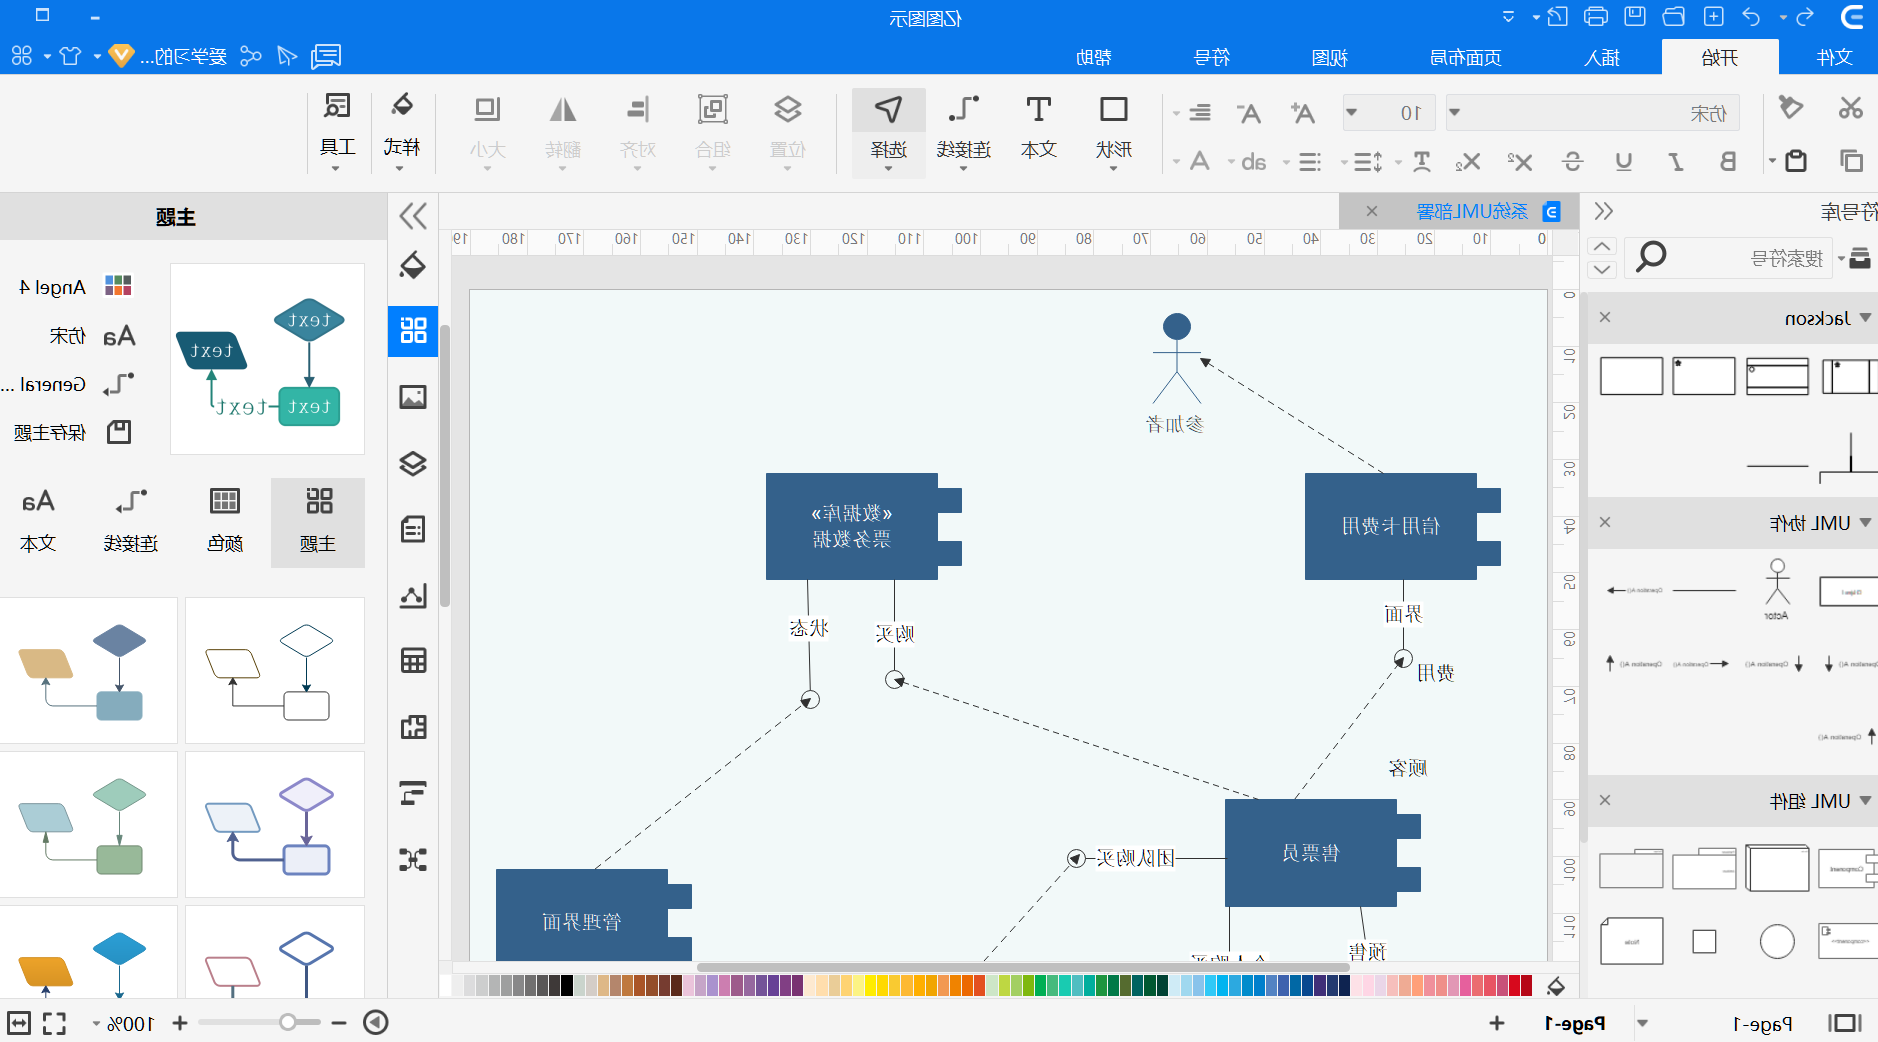This screenshot has height=1042, width=1878.
Task: Open the Tools (工具) ribbon button
Action: point(337,130)
